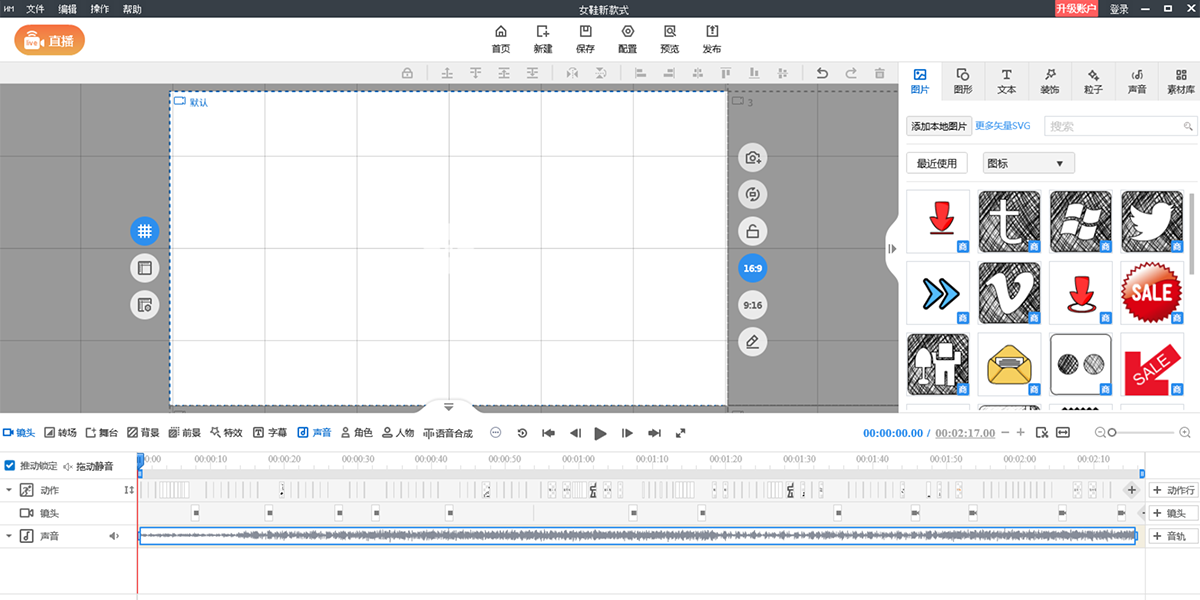The image size is (1200, 600).
Task: Switch to the 粒子 particle tab
Action: tap(1094, 81)
